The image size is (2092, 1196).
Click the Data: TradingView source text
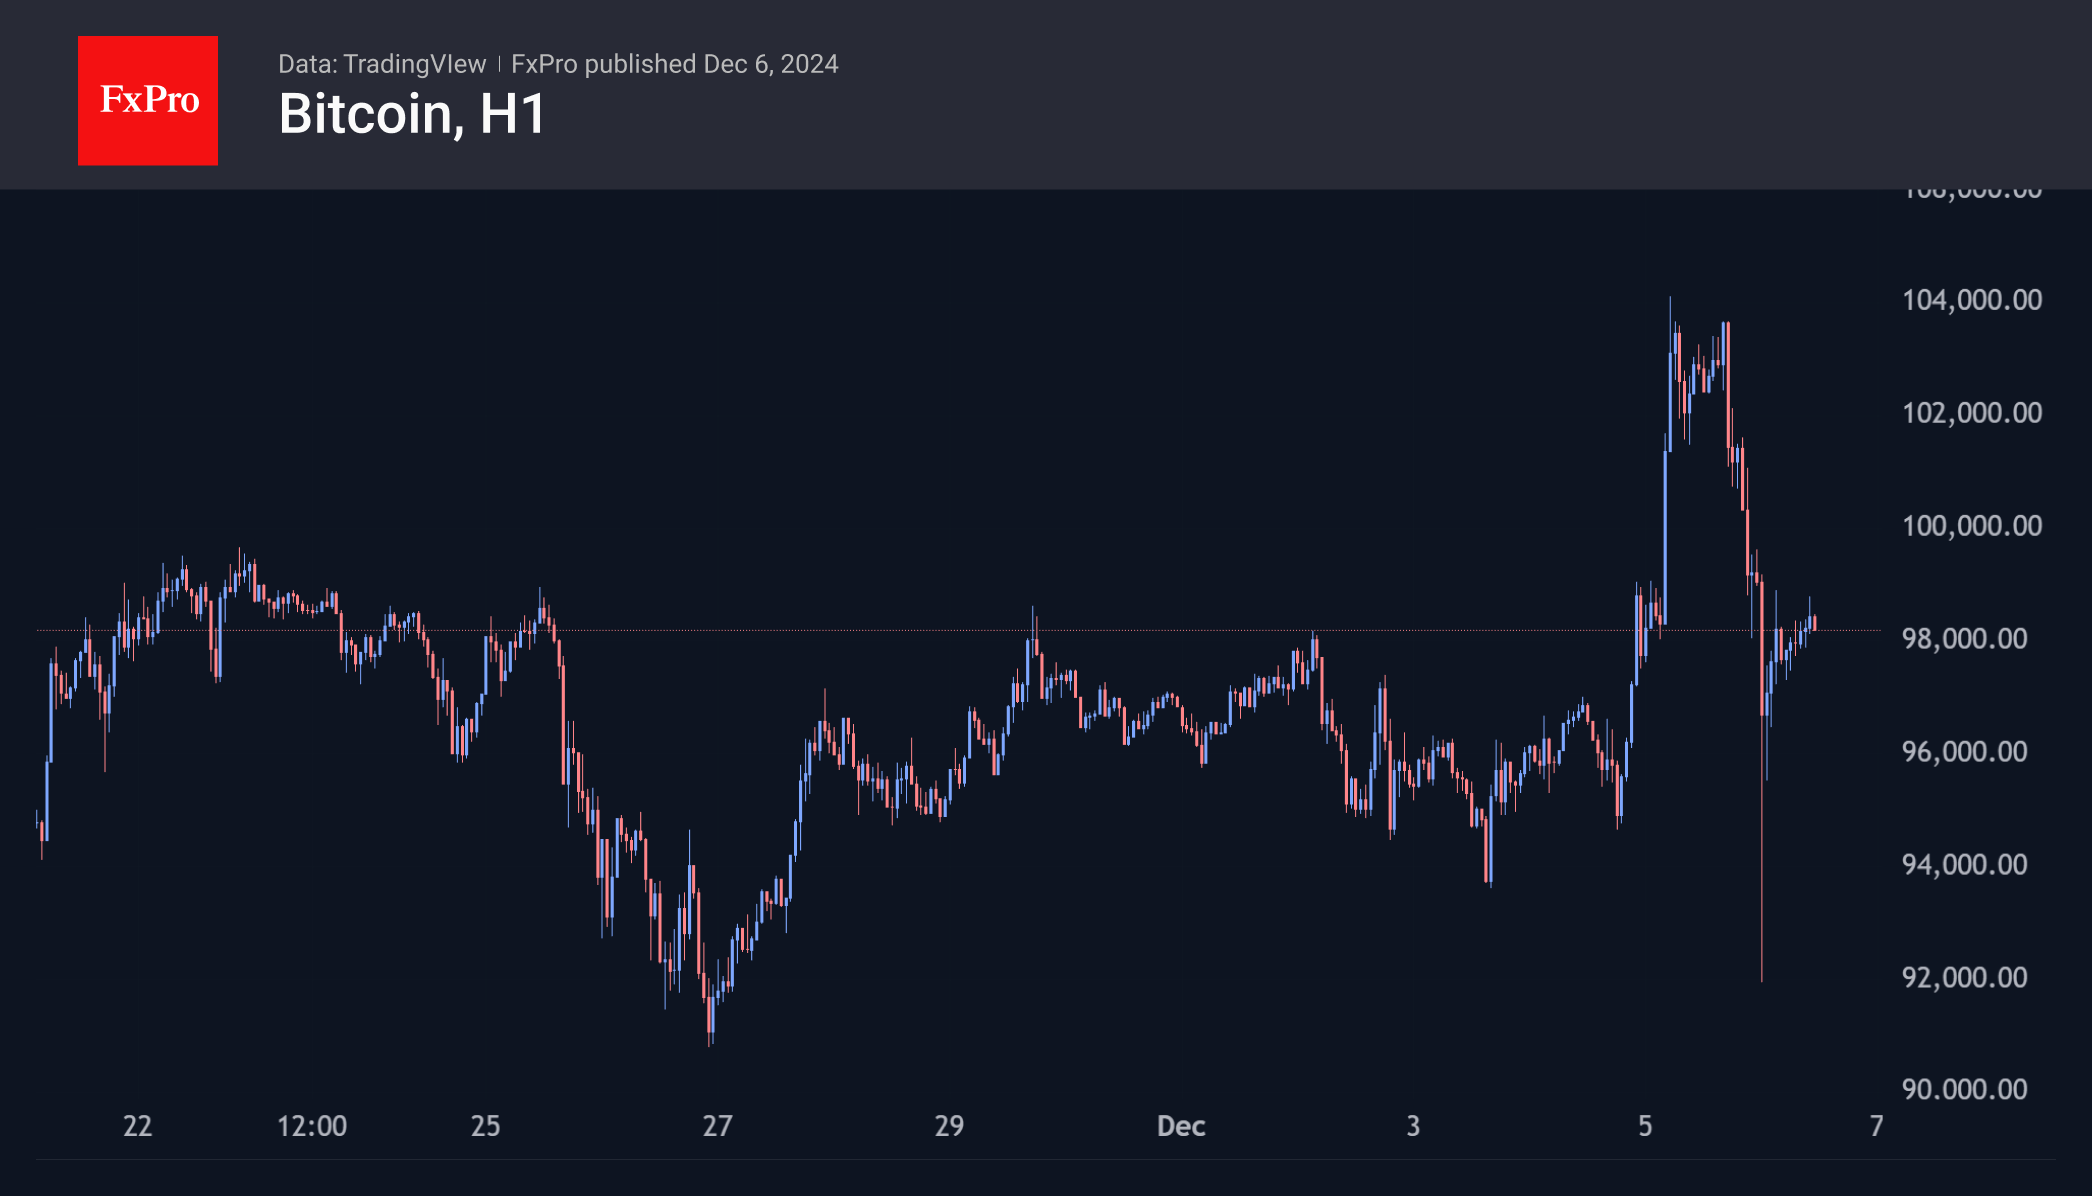[x=381, y=64]
